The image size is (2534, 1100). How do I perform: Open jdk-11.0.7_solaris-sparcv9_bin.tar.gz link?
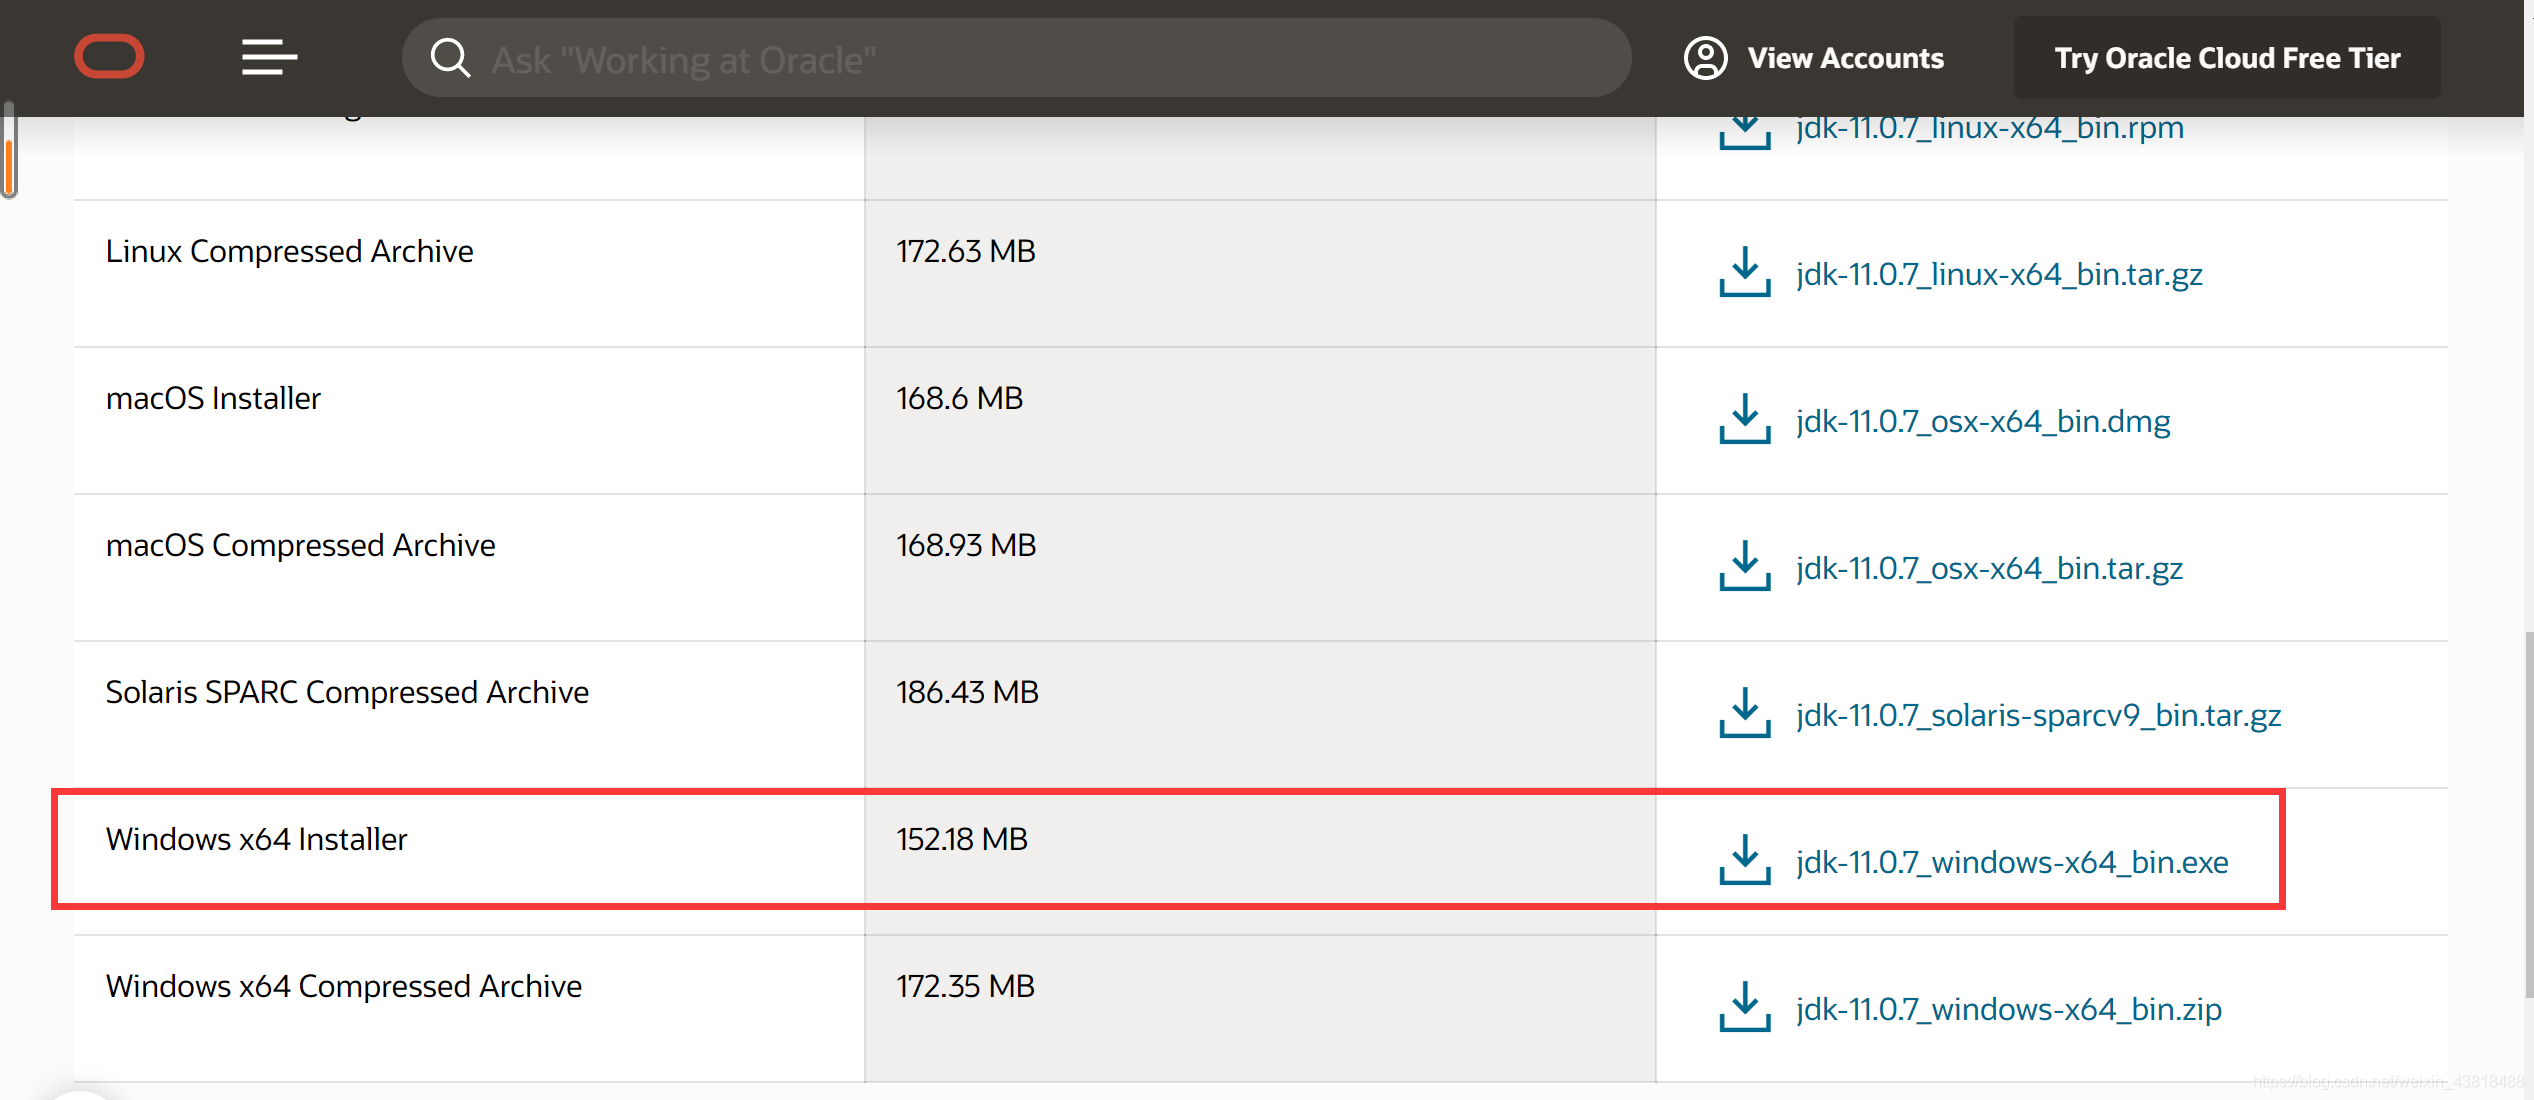pyautogui.click(x=2038, y=715)
